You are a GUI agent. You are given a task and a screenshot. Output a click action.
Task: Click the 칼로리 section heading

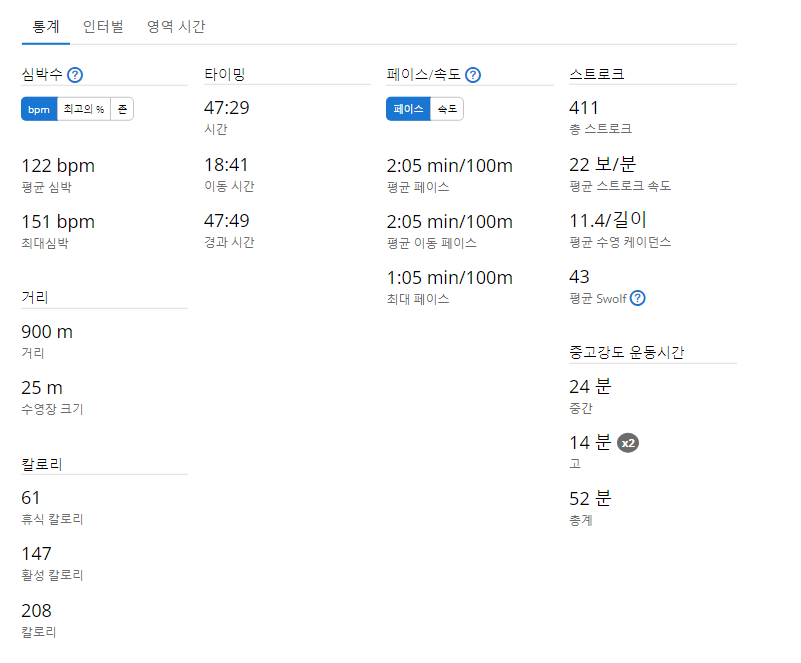[x=42, y=464]
